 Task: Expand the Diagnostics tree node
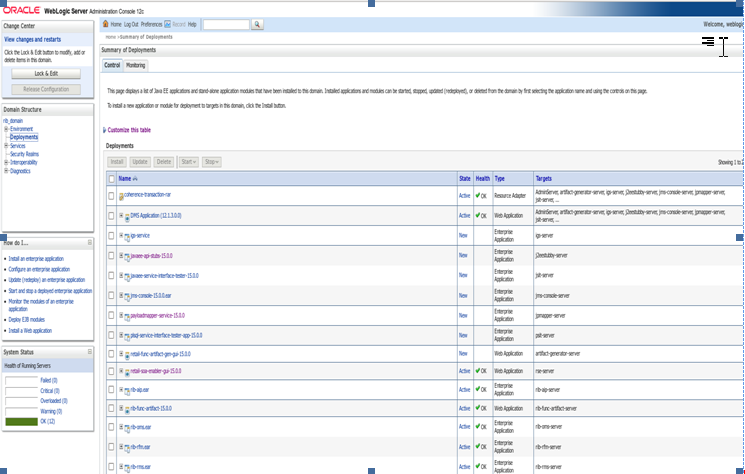6,171
